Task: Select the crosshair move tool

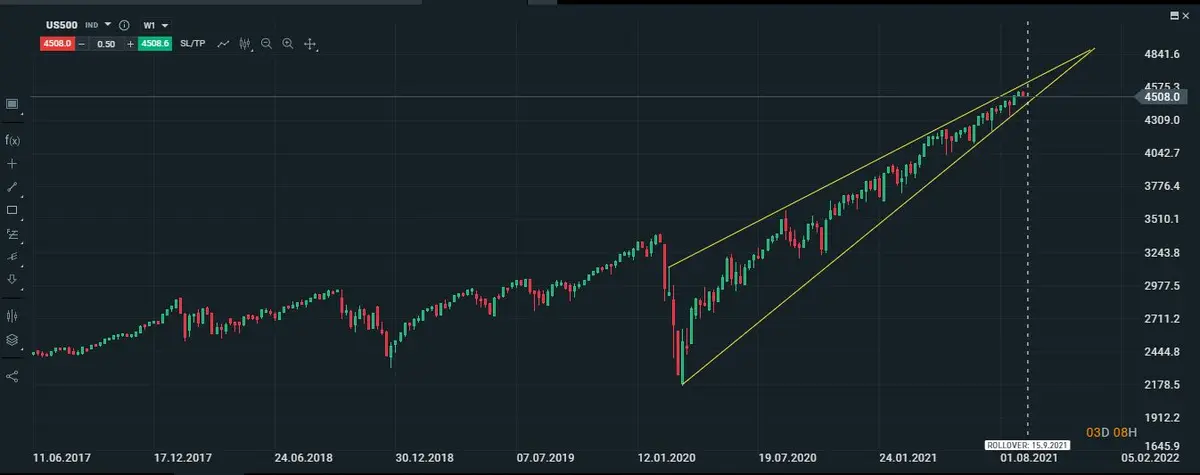Action: [310, 44]
